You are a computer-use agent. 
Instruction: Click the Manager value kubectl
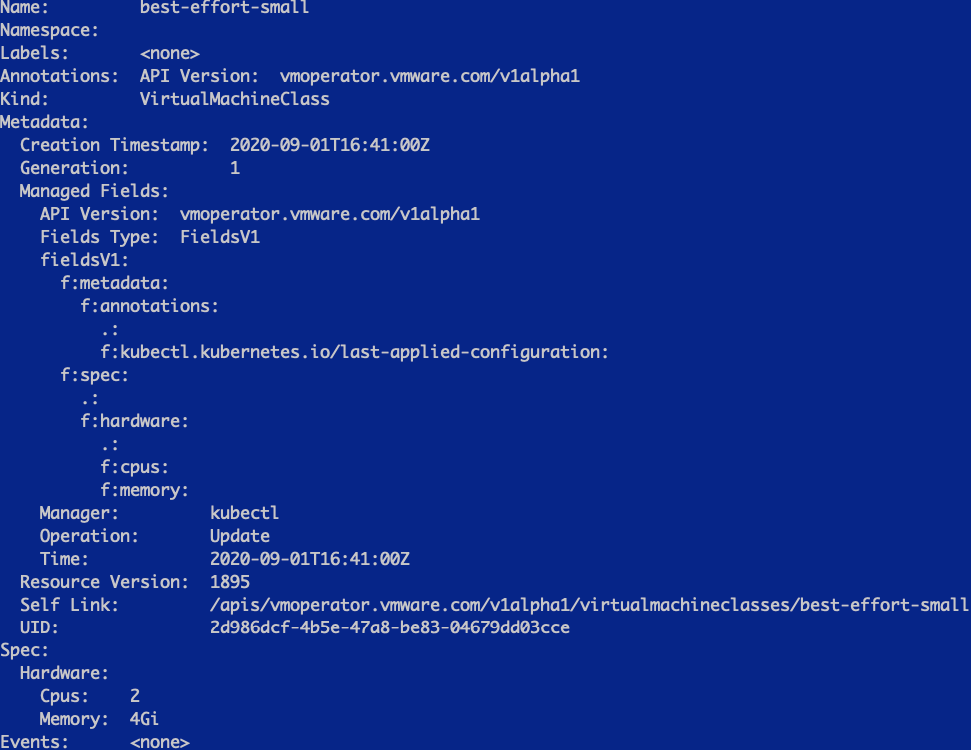coord(245,513)
